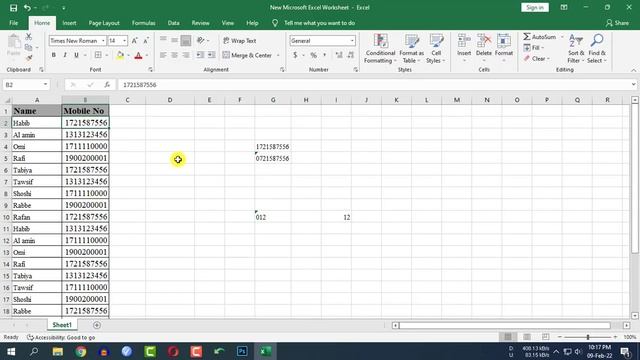The image size is (640, 360).
Task: Toggle Middle Align vertical alignment
Action: [x=174, y=40]
